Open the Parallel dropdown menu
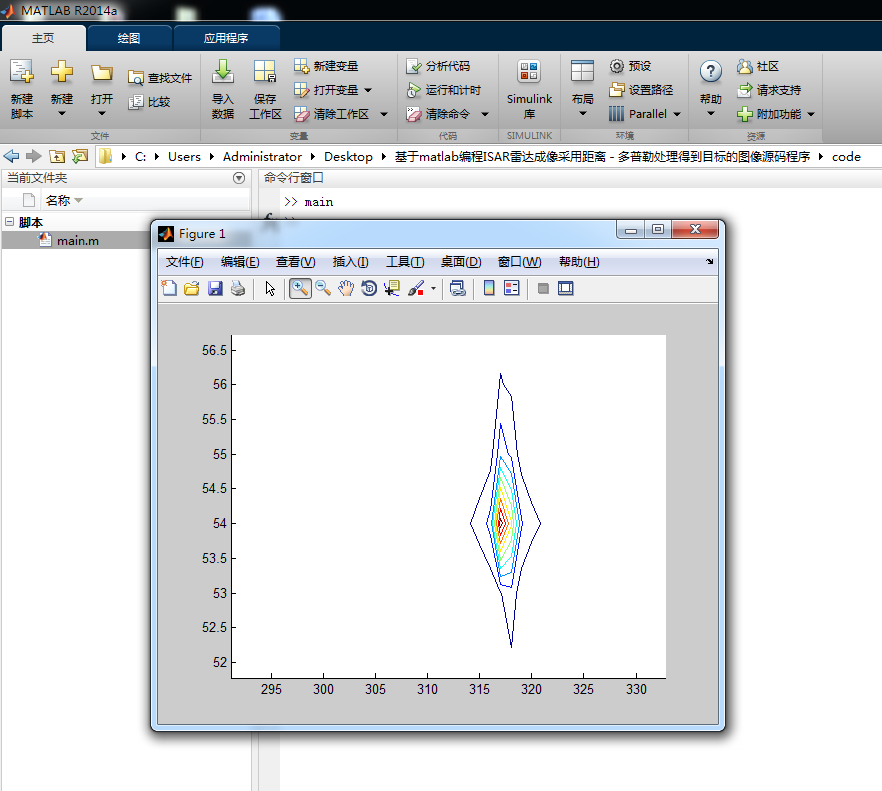The height and width of the screenshot is (791, 882). pos(677,114)
